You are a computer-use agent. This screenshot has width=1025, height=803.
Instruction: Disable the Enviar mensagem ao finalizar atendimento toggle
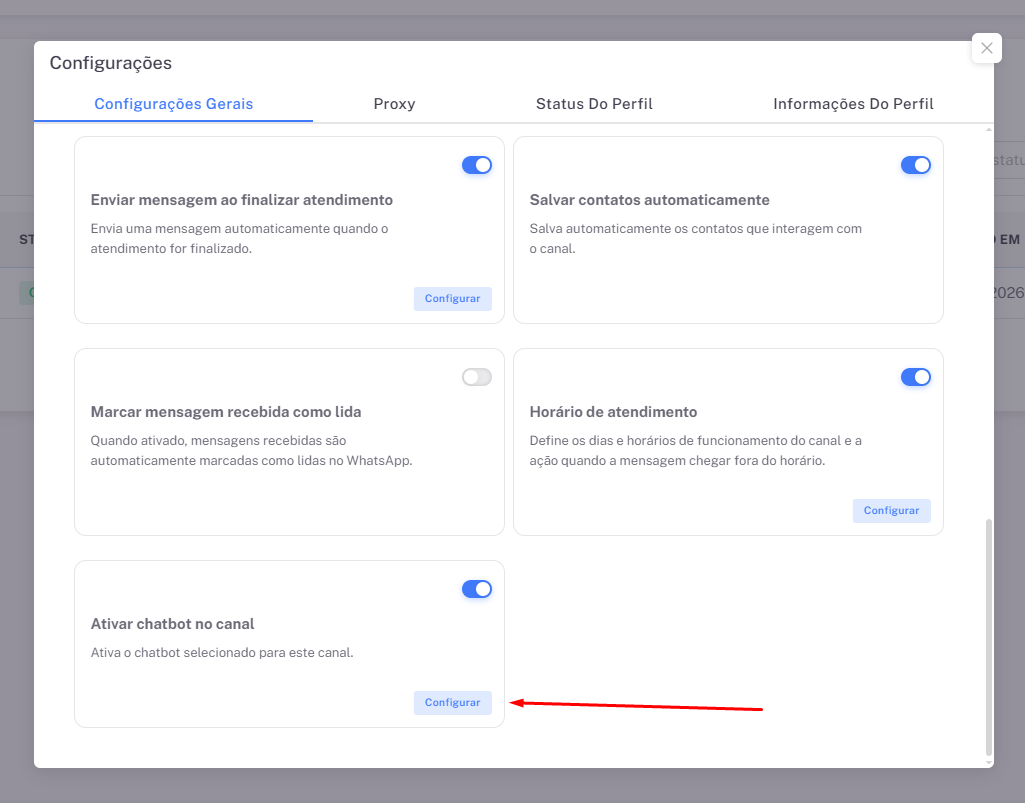pos(476,165)
